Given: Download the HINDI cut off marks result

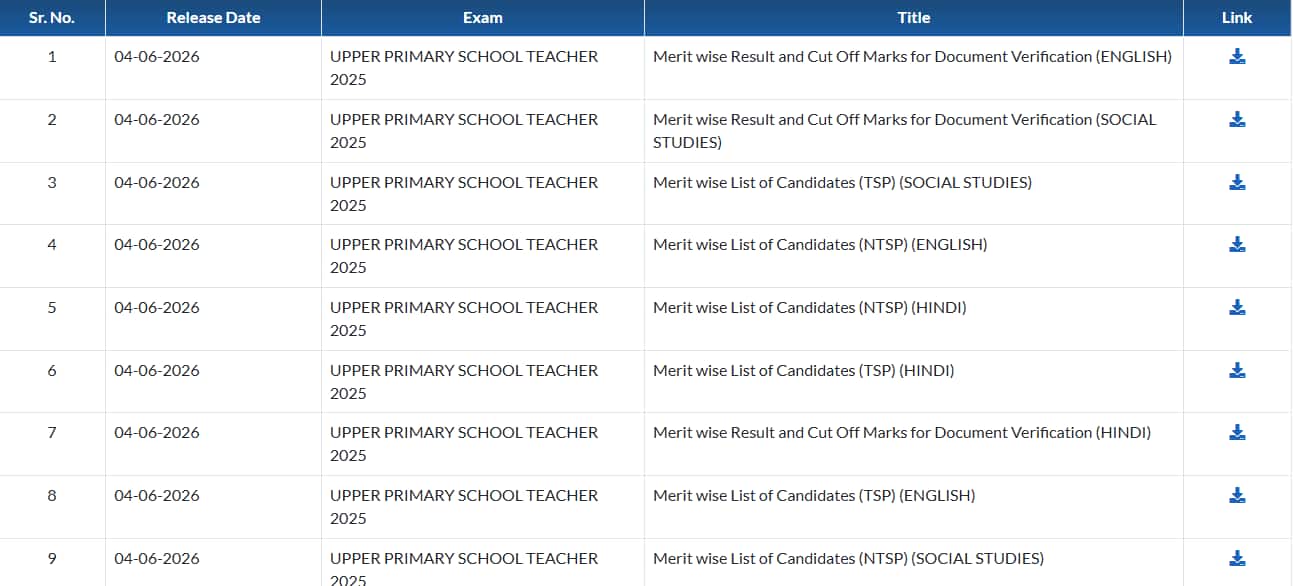Looking at the screenshot, I should pyautogui.click(x=1237, y=432).
